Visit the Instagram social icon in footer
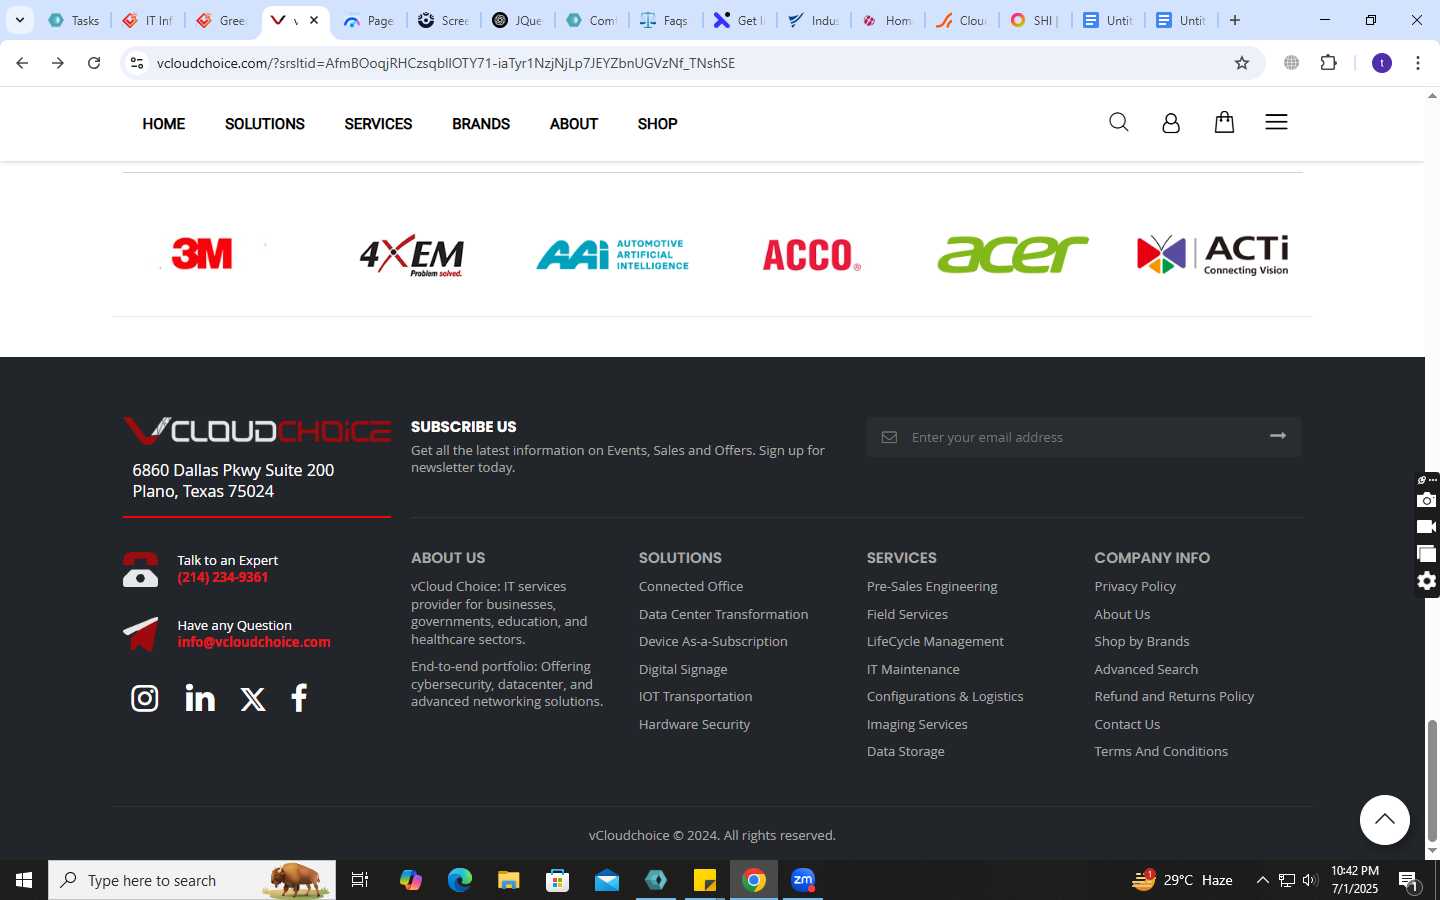This screenshot has width=1440, height=900. click(145, 698)
